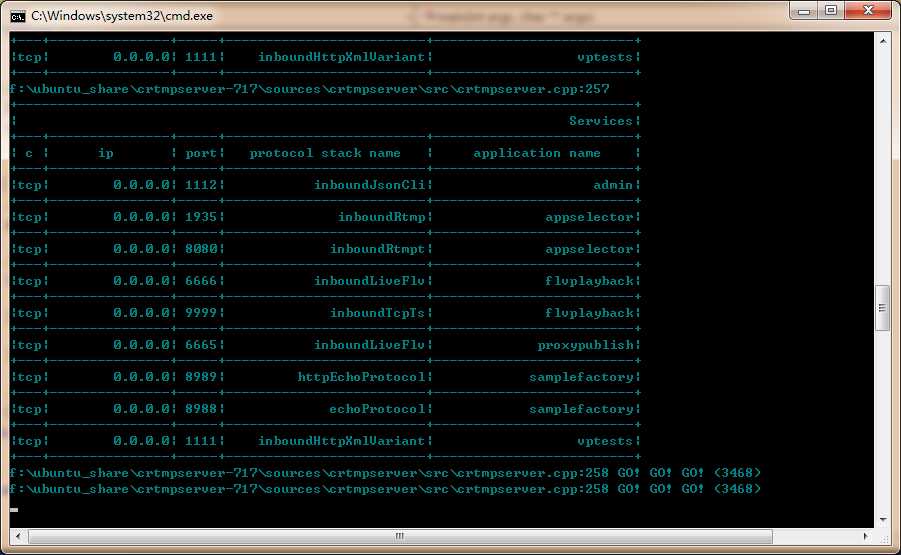This screenshot has width=901, height=555.
Task: Click 'appselector' in the port 8080 row
Action: pos(589,249)
